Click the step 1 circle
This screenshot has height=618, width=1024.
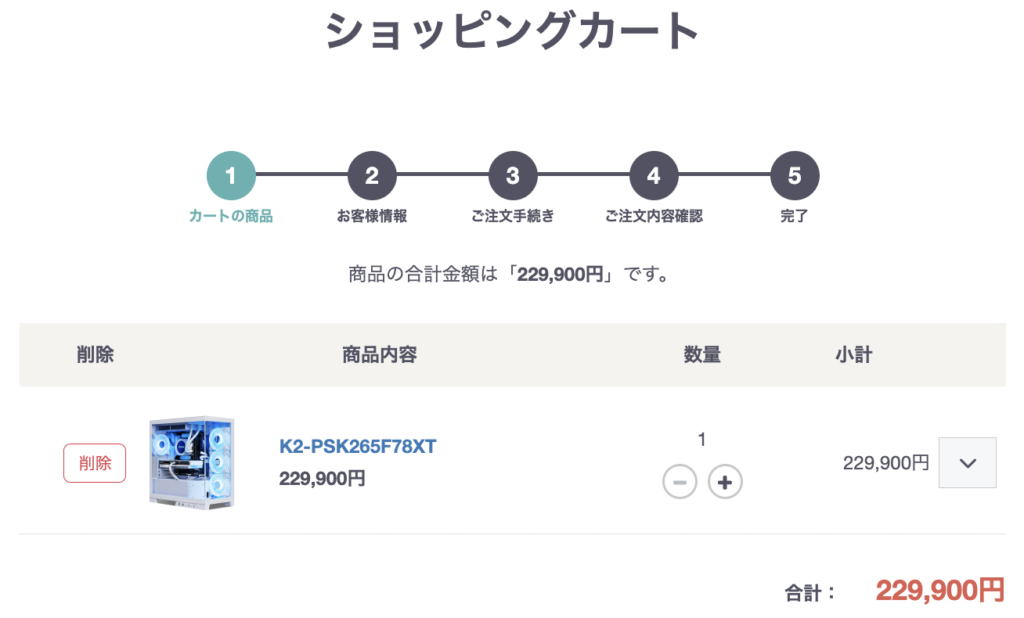coord(231,176)
